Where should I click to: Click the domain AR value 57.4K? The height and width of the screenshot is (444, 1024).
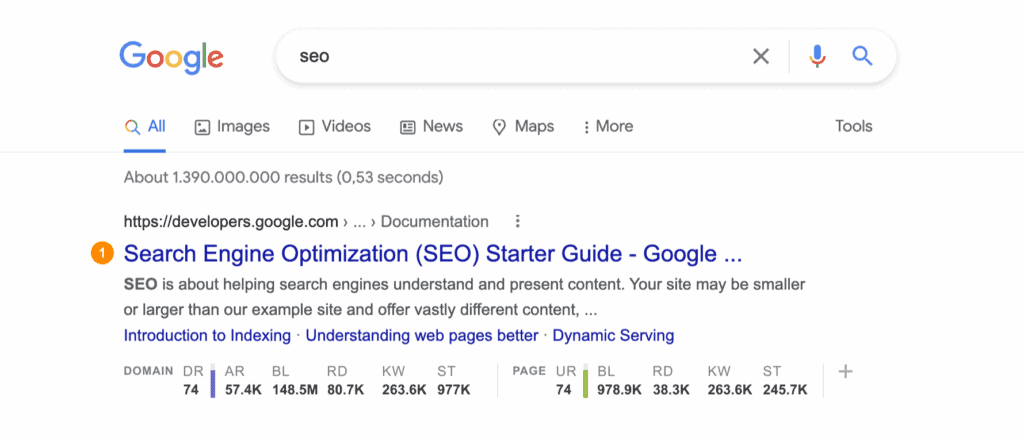[x=241, y=390]
